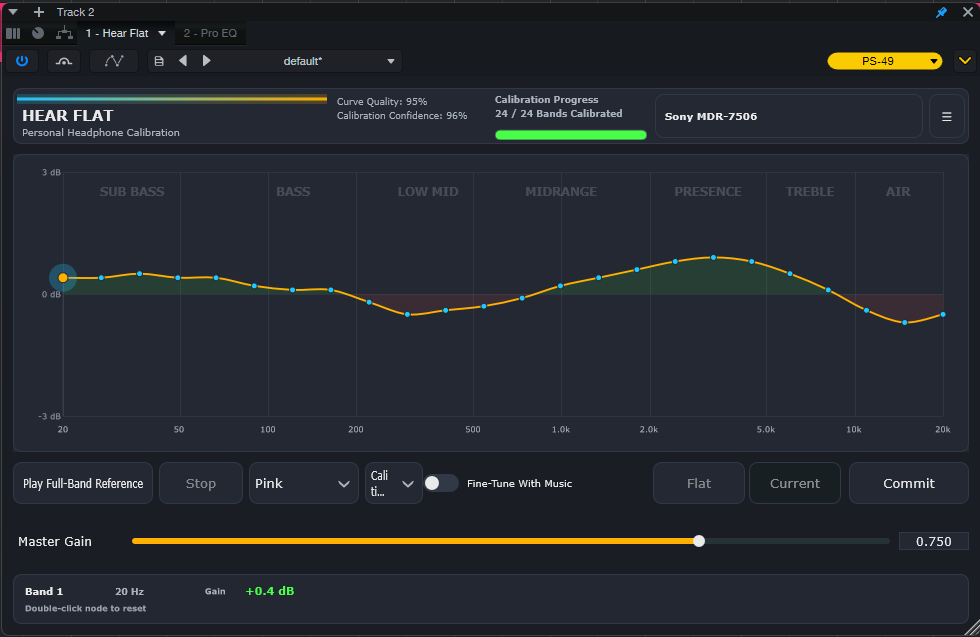
Task: Click the plus icon beside Track 2
Action: [39, 12]
